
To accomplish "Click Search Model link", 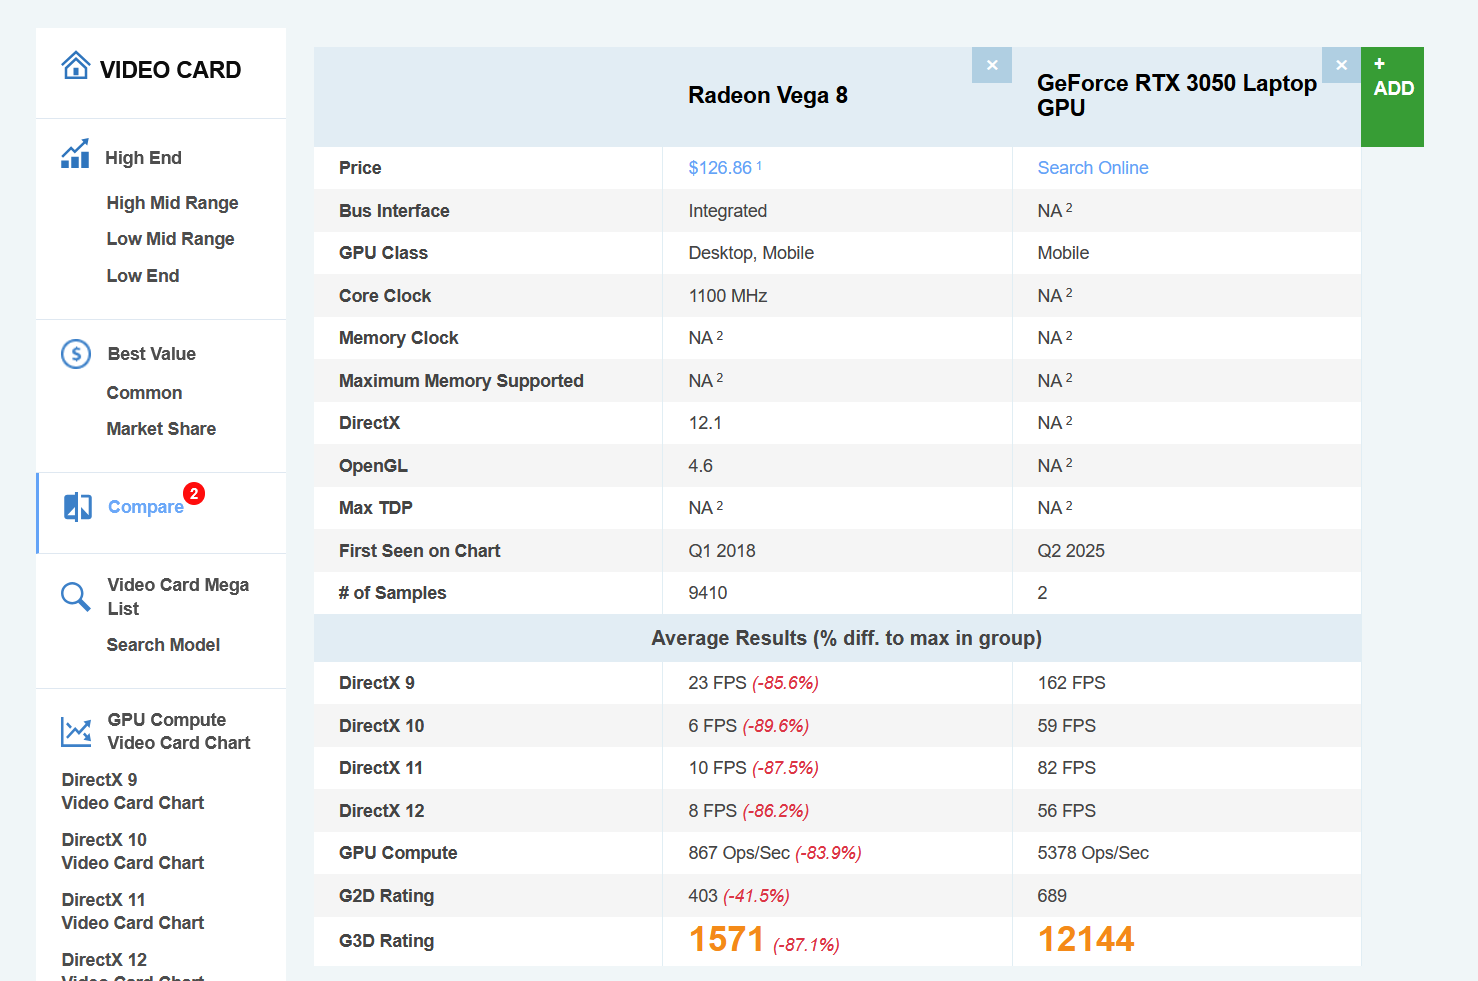I will (164, 645).
